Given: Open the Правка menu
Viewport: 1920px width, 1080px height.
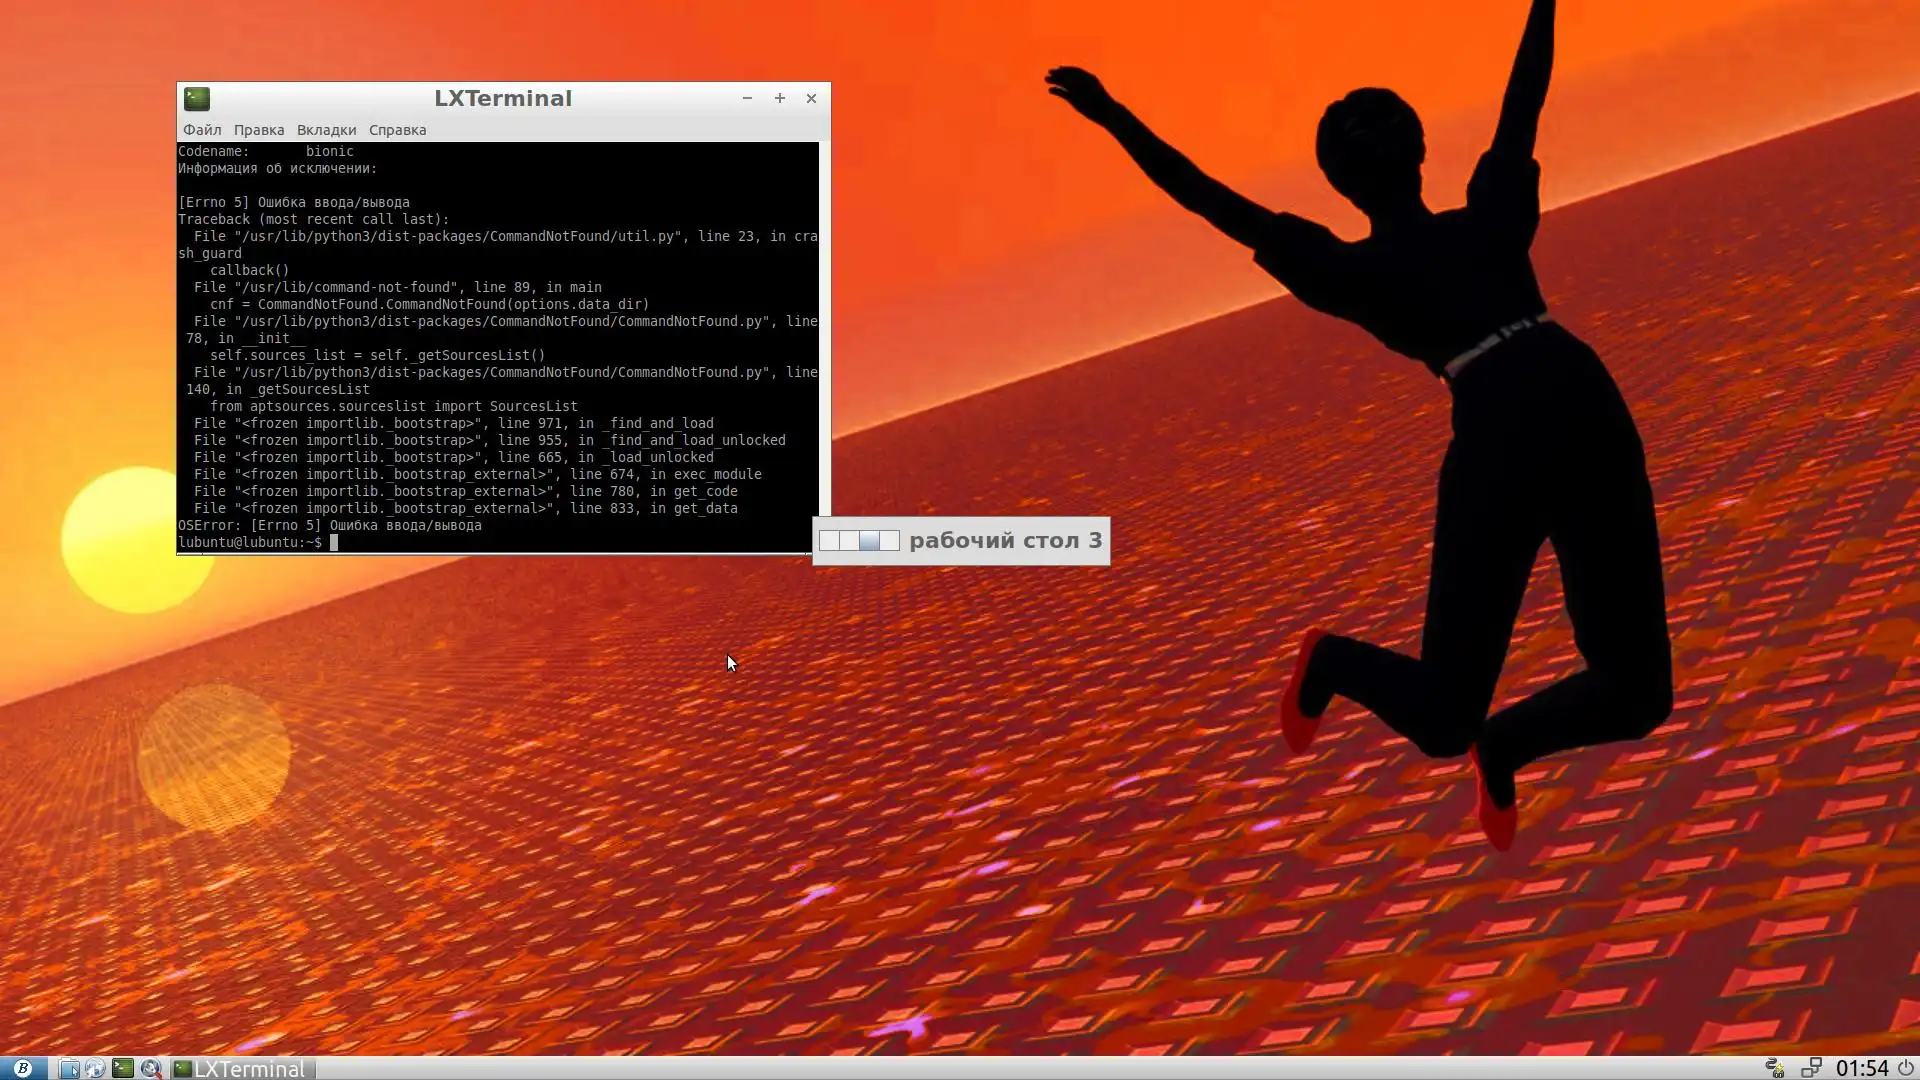Looking at the screenshot, I should point(259,130).
